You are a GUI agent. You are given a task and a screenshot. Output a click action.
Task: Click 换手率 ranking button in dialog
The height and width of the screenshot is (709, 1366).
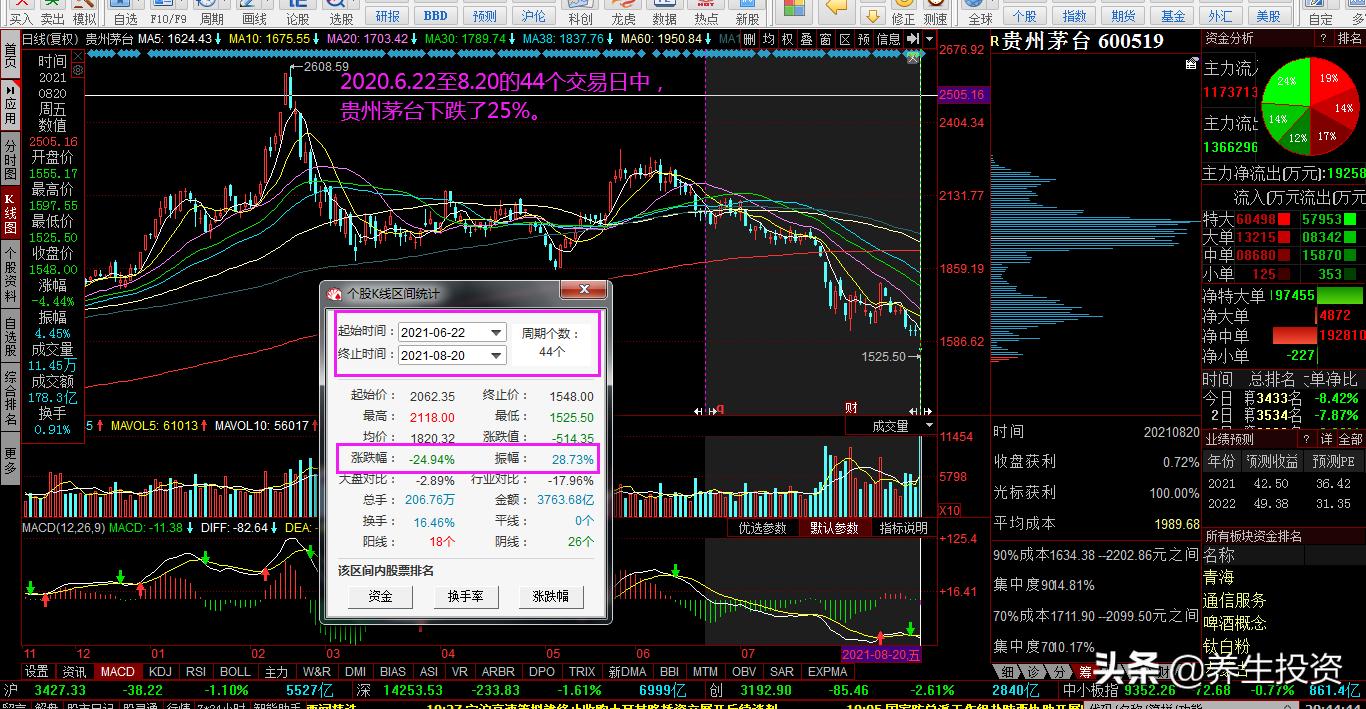466,596
